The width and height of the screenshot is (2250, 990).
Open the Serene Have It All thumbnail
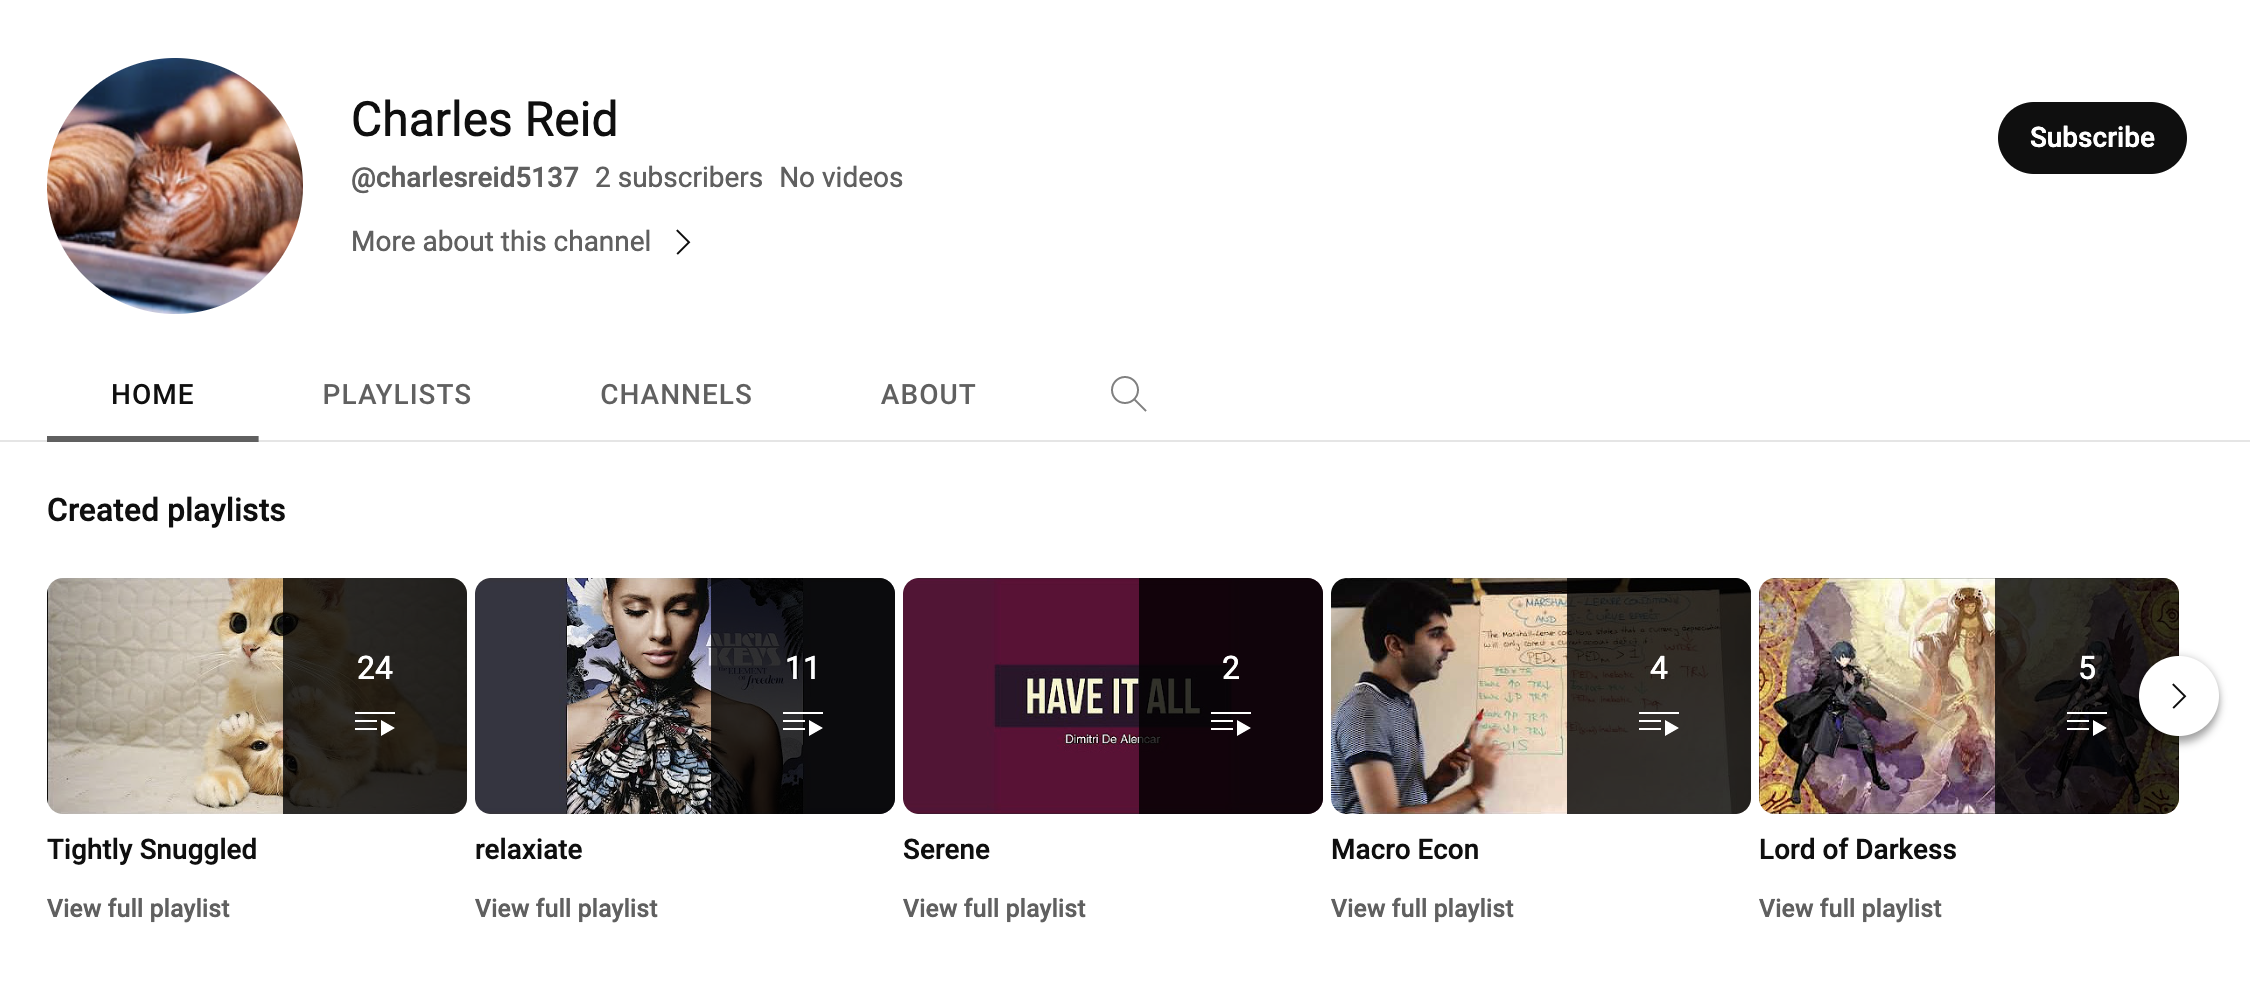[1113, 696]
